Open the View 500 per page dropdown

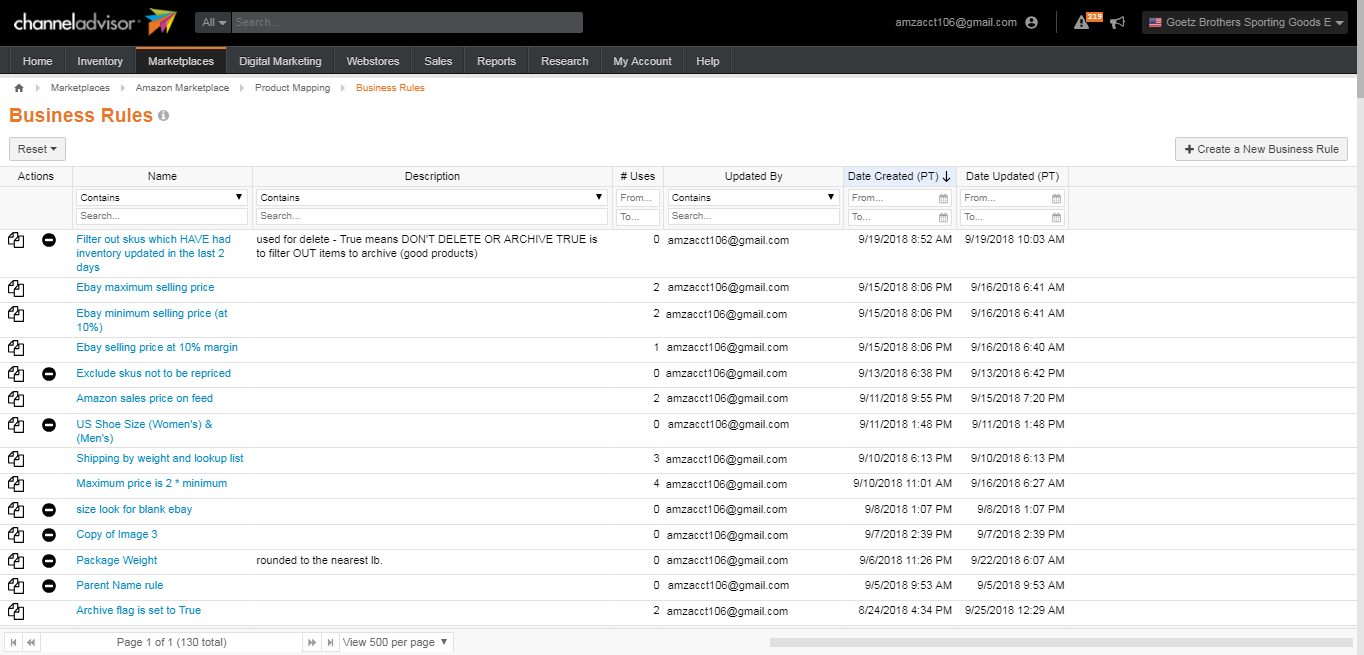(x=397, y=642)
